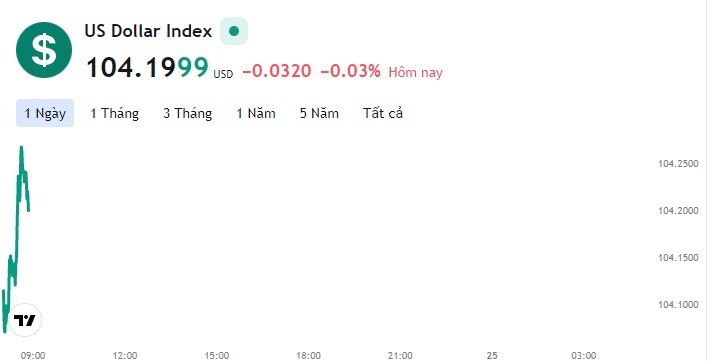This screenshot has height=361, width=707.
Task: Select the 1 Năm time range
Action: tap(256, 113)
